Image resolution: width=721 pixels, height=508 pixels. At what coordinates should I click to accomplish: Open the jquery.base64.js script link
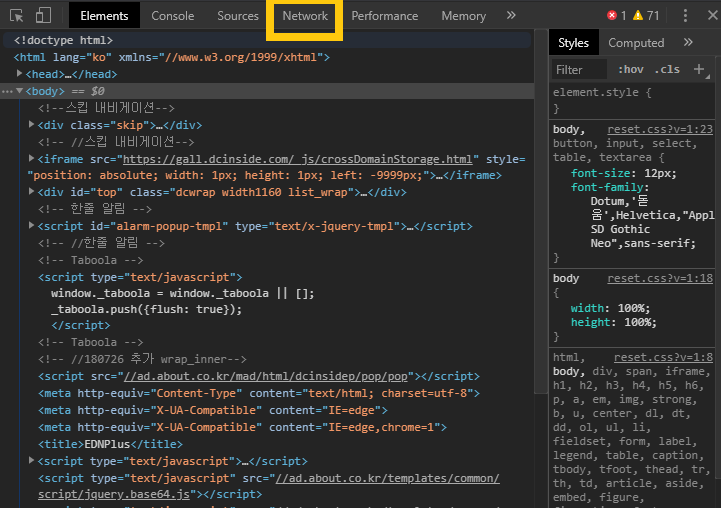coord(269,486)
